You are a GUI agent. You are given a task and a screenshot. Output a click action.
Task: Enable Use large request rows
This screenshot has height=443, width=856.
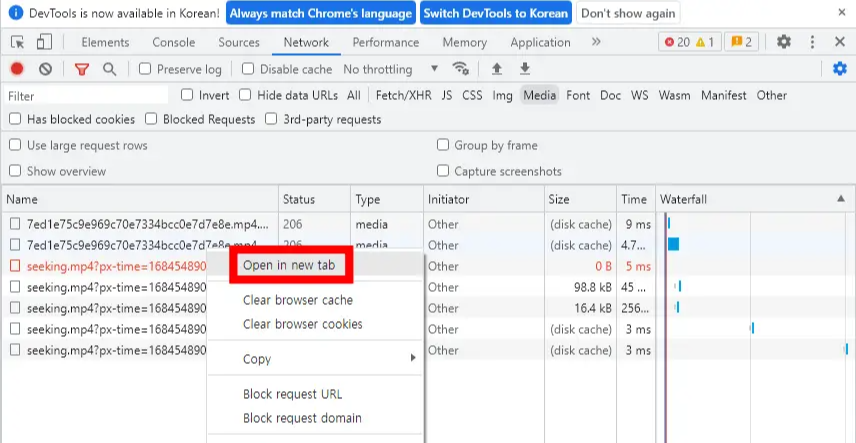[x=15, y=145]
